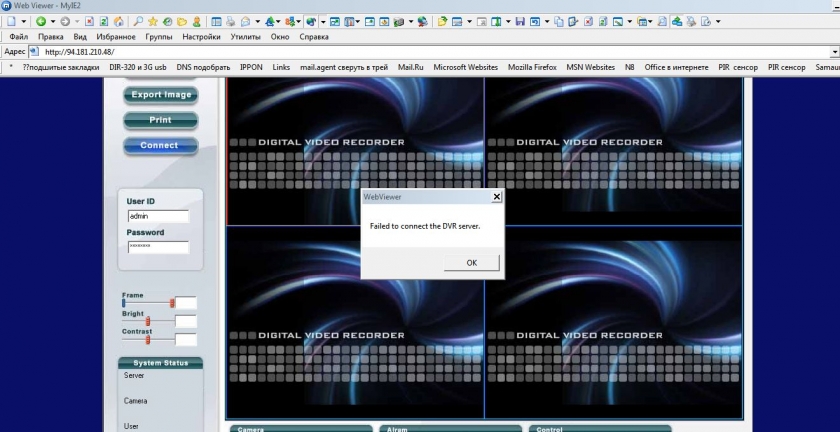The image size is (840, 432).
Task: Go back with the green arrow icon
Action: (x=41, y=21)
